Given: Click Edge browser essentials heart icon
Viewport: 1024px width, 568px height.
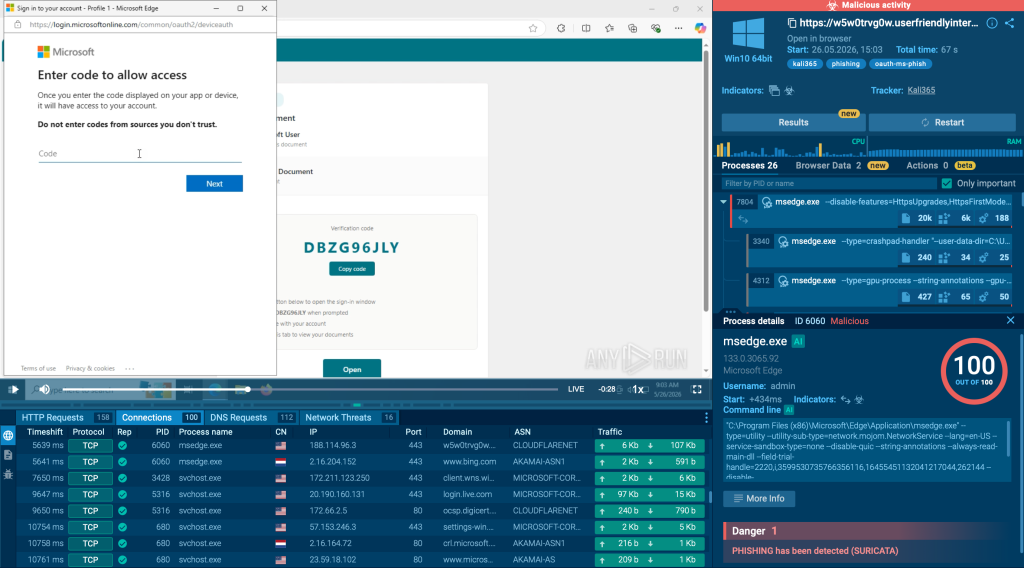Looking at the screenshot, I should 656,28.
